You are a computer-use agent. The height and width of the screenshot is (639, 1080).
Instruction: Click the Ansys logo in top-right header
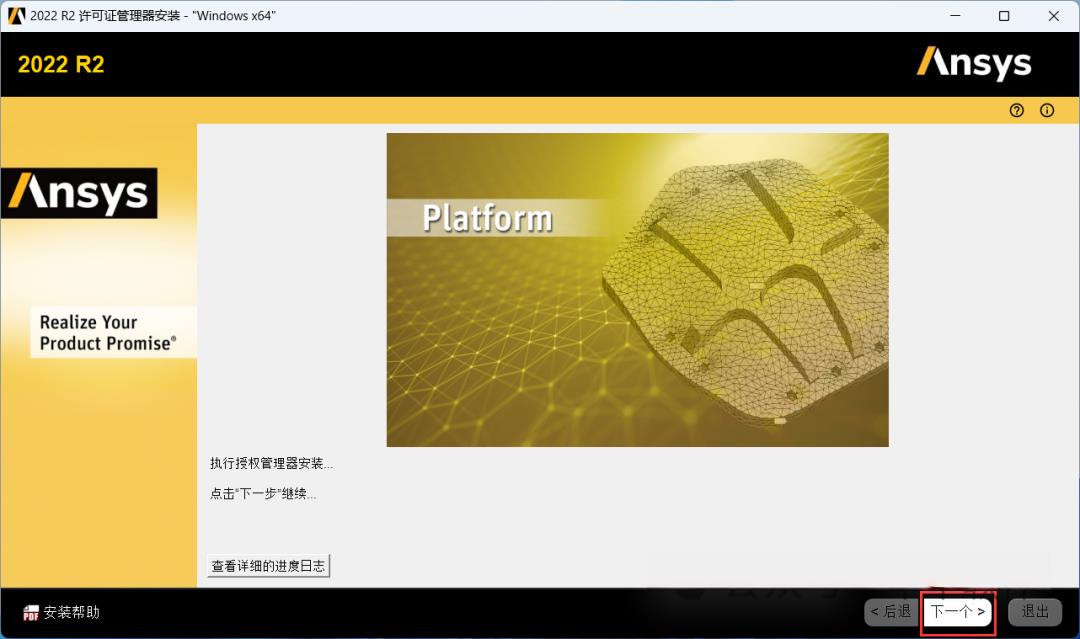974,63
